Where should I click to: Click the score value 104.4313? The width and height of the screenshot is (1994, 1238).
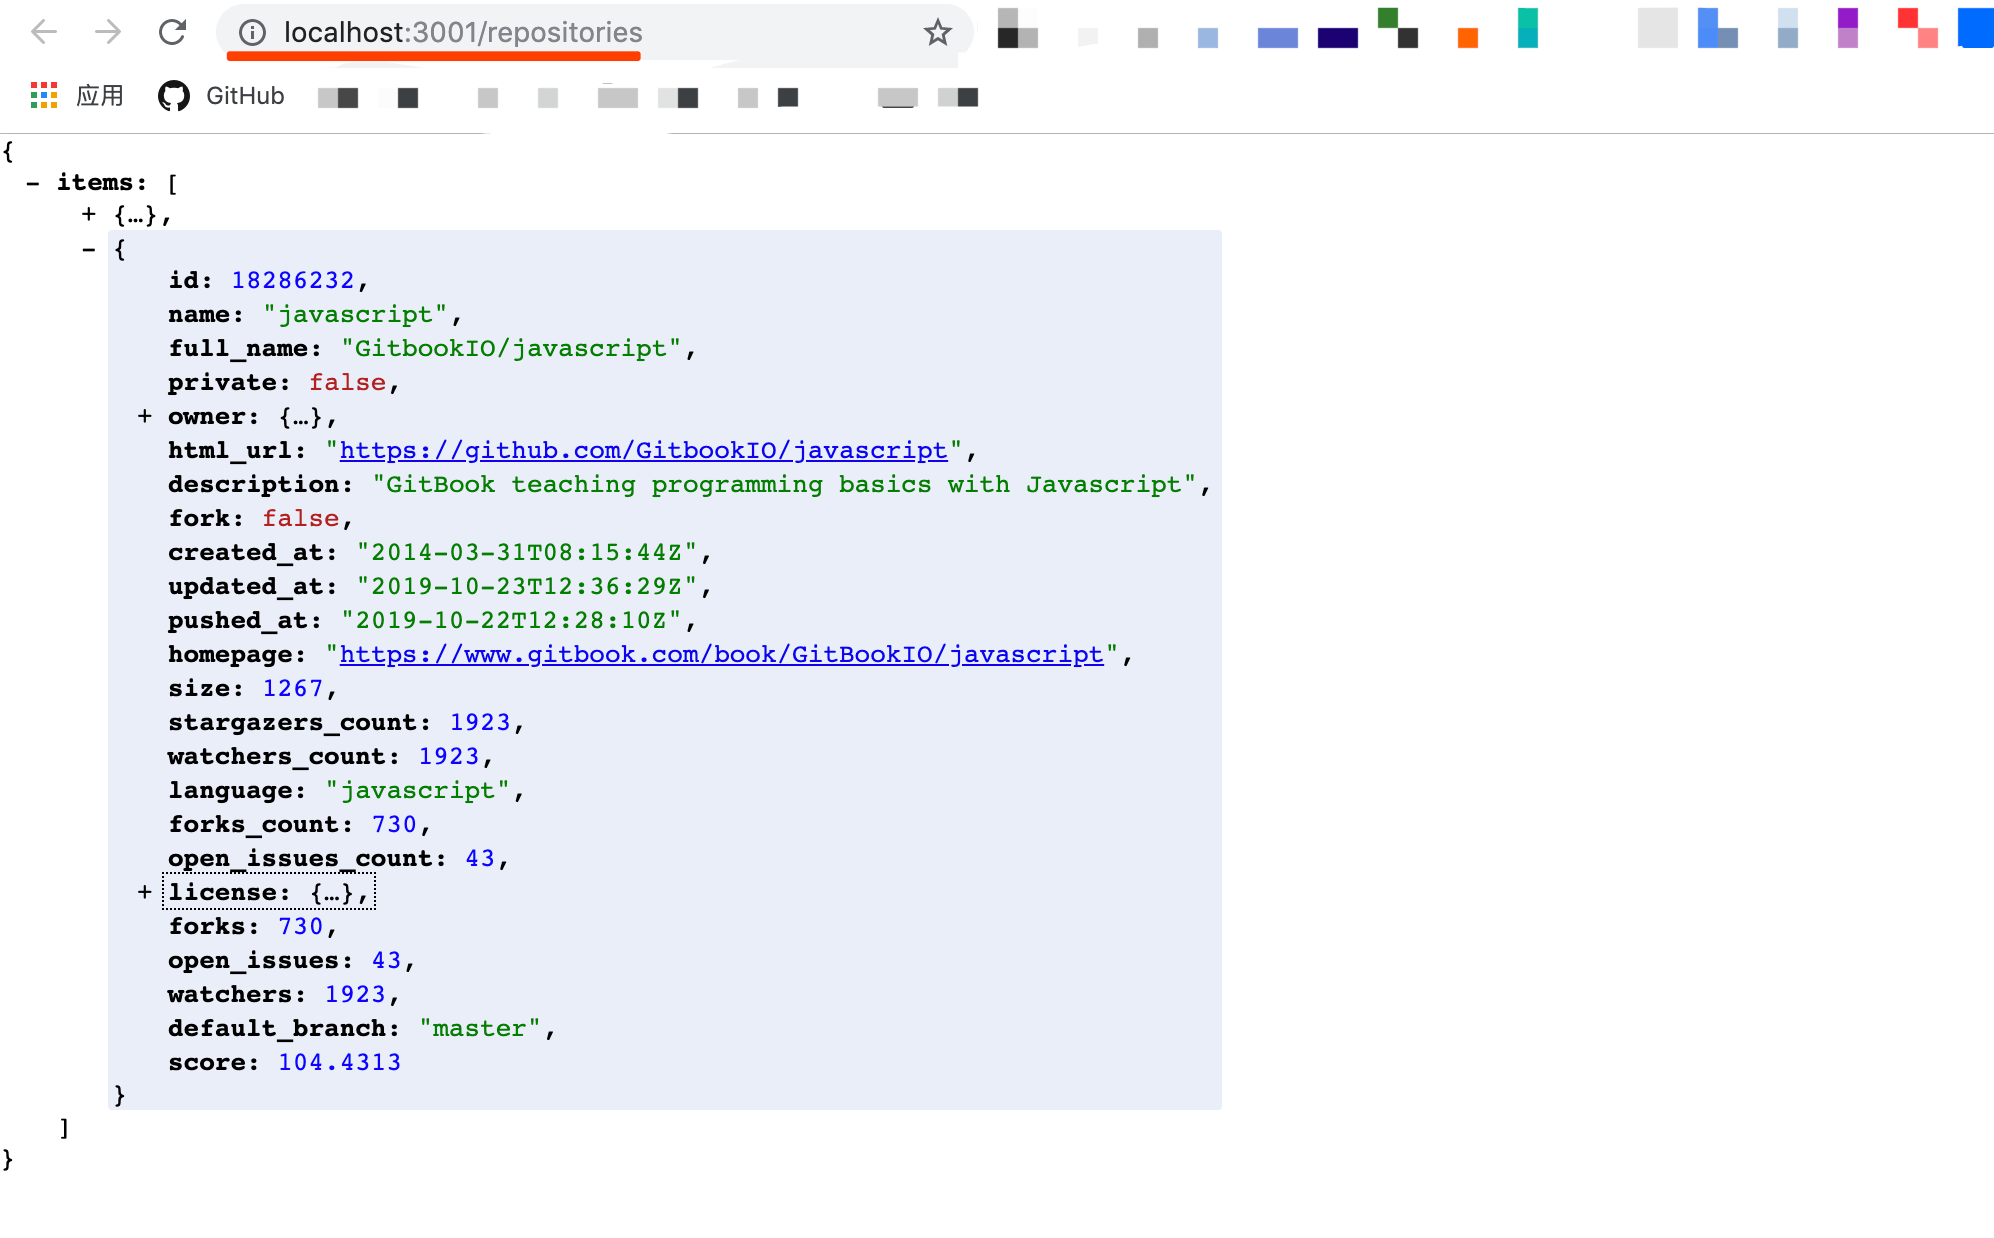(339, 1063)
